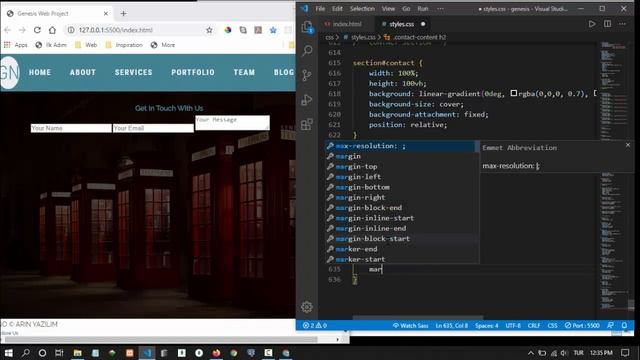
Task: Split the editor using the split icon
Action: click(x=607, y=24)
